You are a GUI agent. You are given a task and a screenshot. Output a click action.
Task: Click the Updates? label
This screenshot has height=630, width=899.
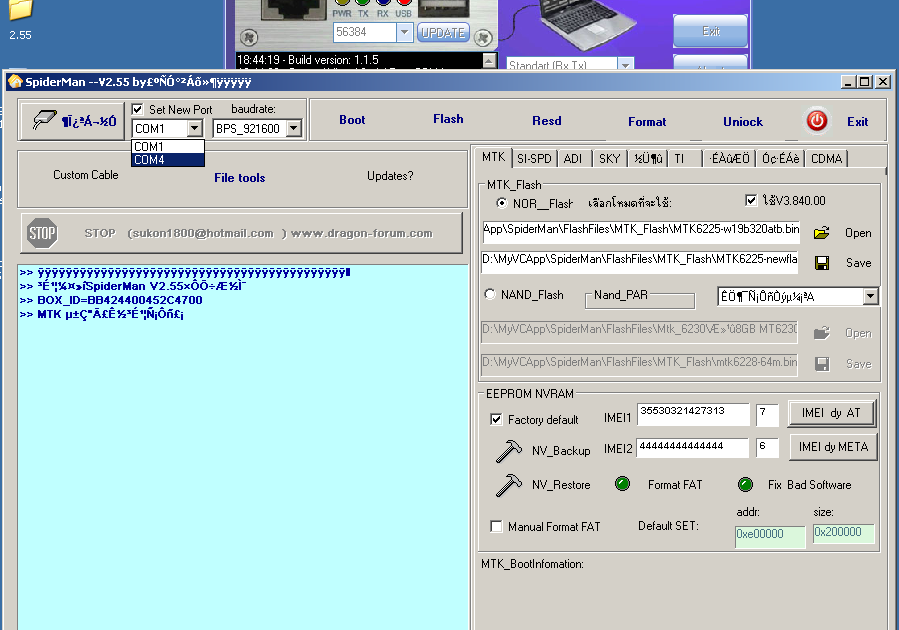tap(390, 176)
